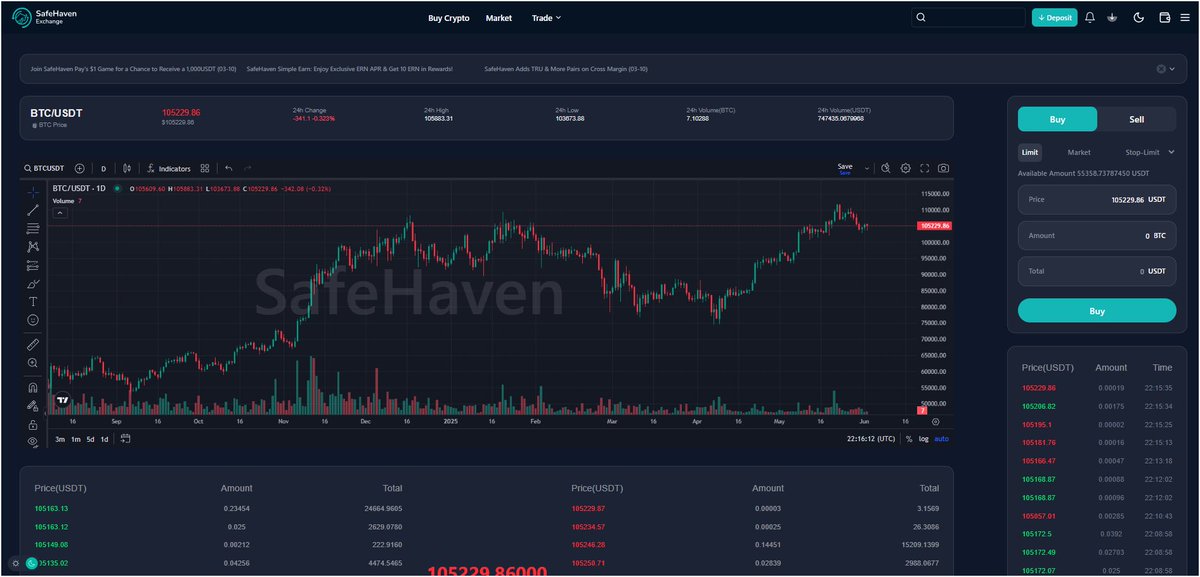Select the Limit order tab

coord(1030,152)
